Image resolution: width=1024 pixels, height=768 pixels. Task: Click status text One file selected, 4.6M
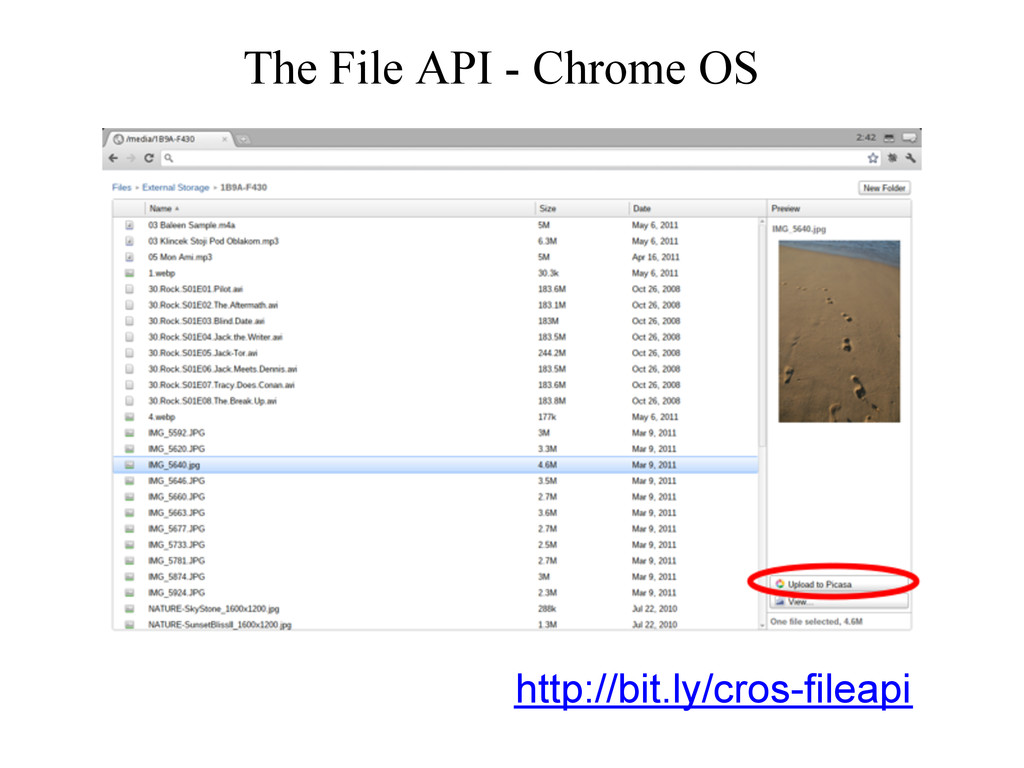click(x=816, y=622)
